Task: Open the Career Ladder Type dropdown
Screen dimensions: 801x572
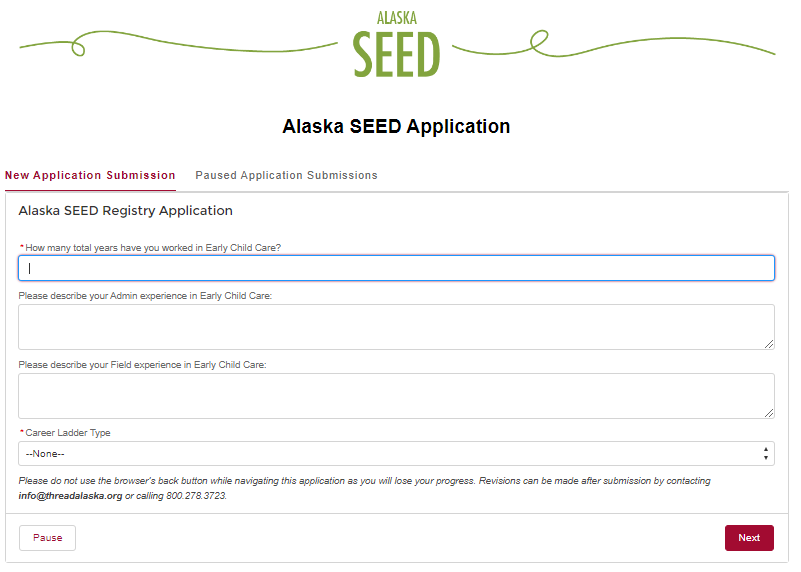Action: 396,454
